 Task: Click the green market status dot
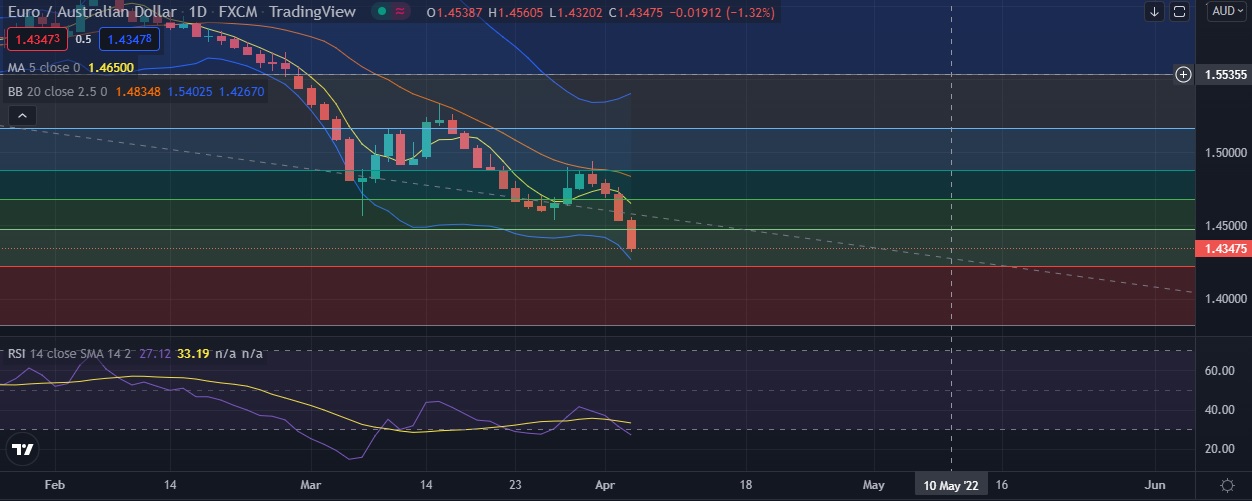tap(380, 12)
